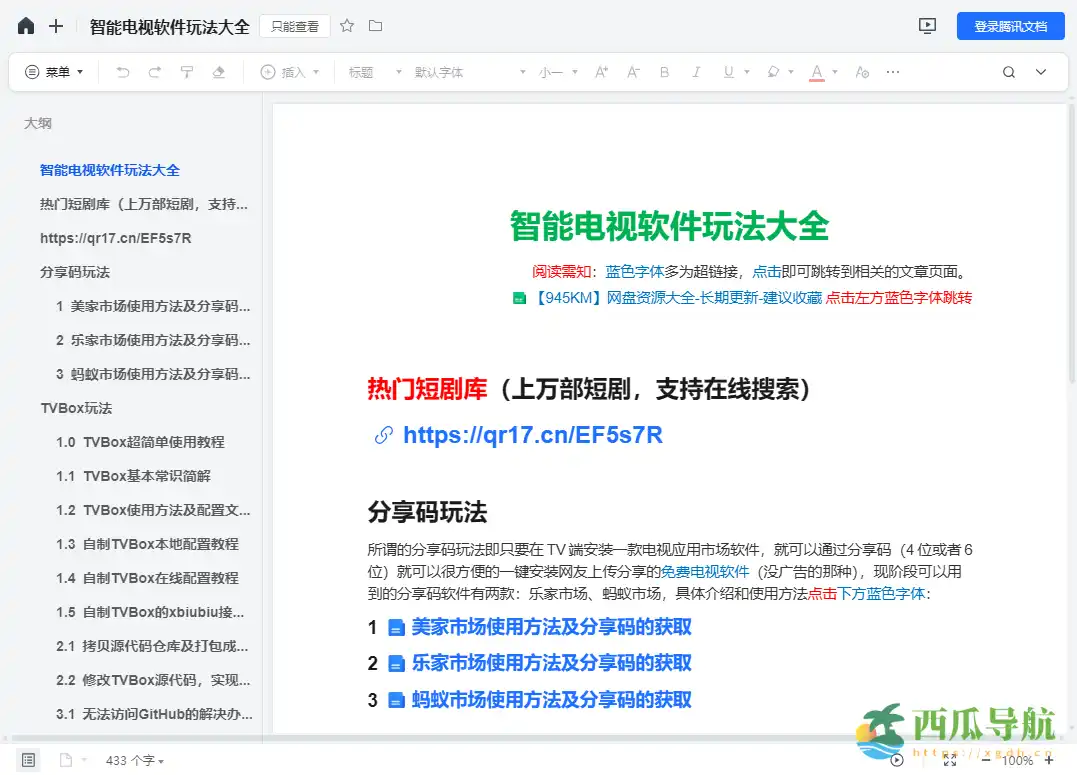Open the 菜单 menu
The height and width of the screenshot is (775, 1077).
click(x=54, y=72)
